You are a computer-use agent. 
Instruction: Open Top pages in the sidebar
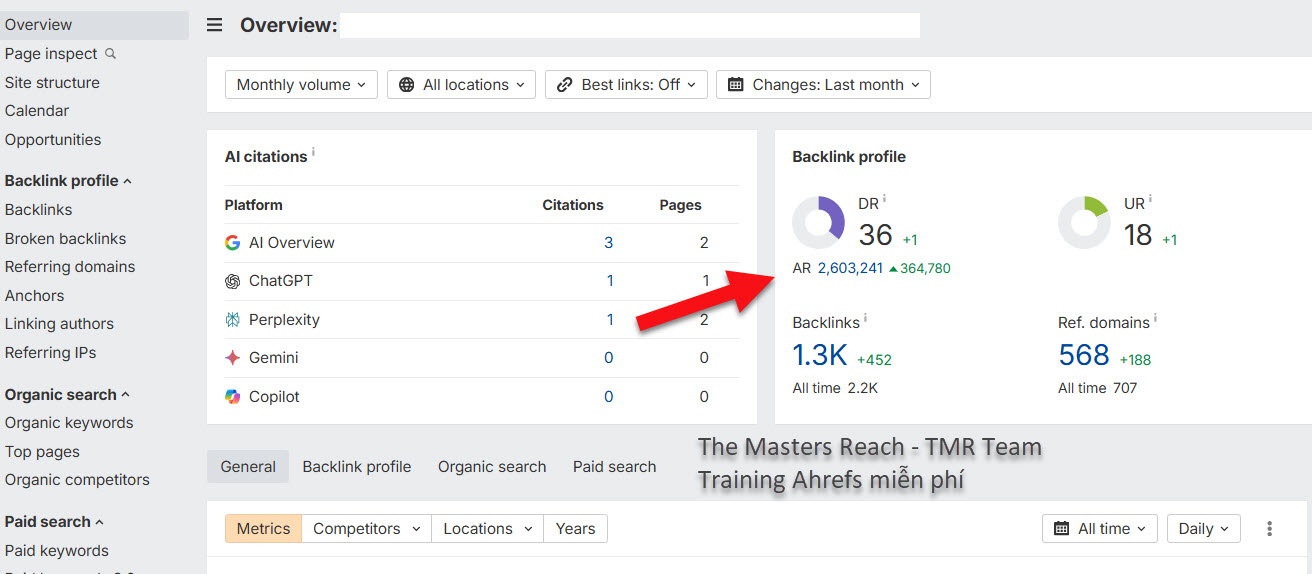[x=42, y=452]
